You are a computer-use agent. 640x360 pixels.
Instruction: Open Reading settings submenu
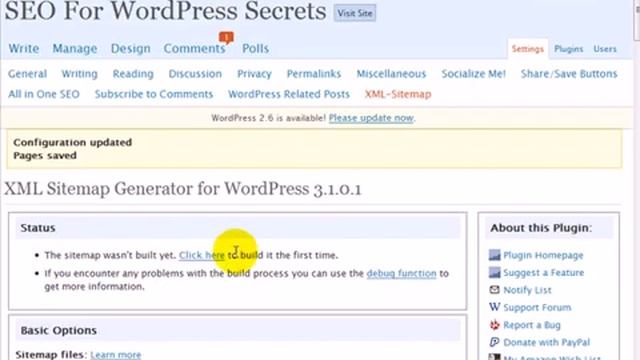click(133, 74)
